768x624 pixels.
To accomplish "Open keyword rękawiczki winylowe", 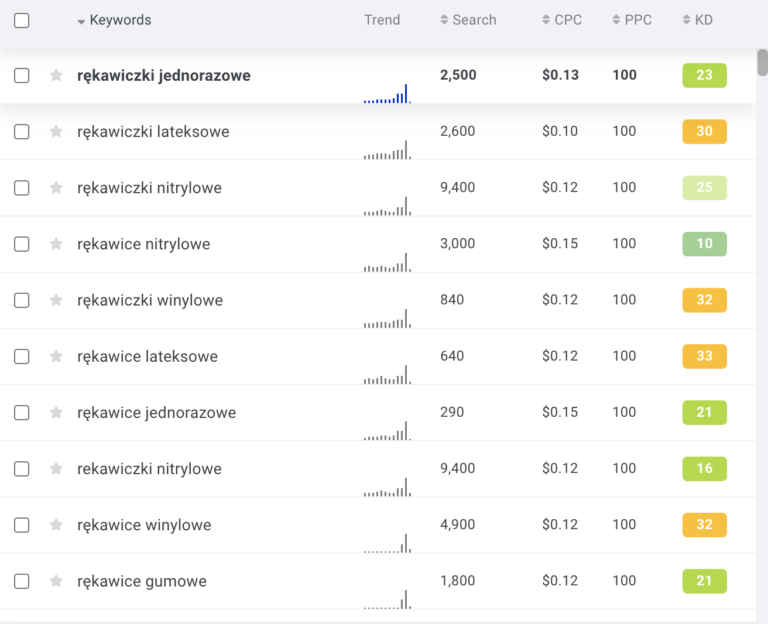I will pyautogui.click(x=150, y=300).
